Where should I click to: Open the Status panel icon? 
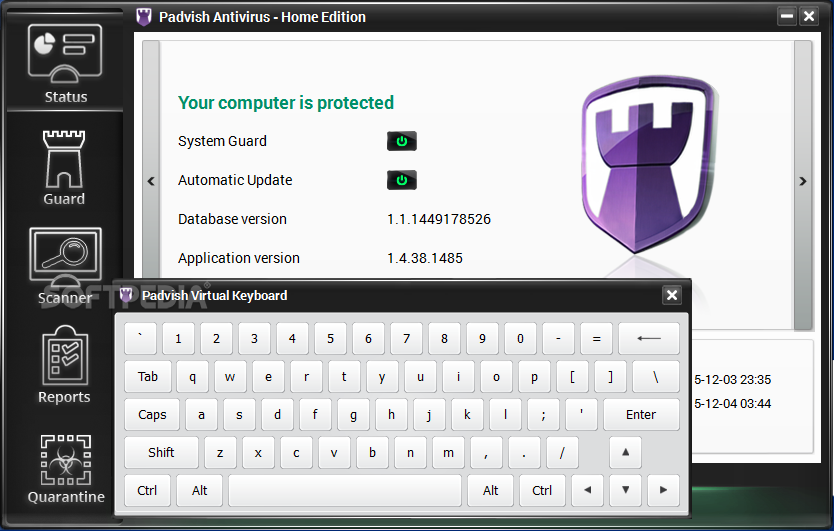[x=65, y=63]
